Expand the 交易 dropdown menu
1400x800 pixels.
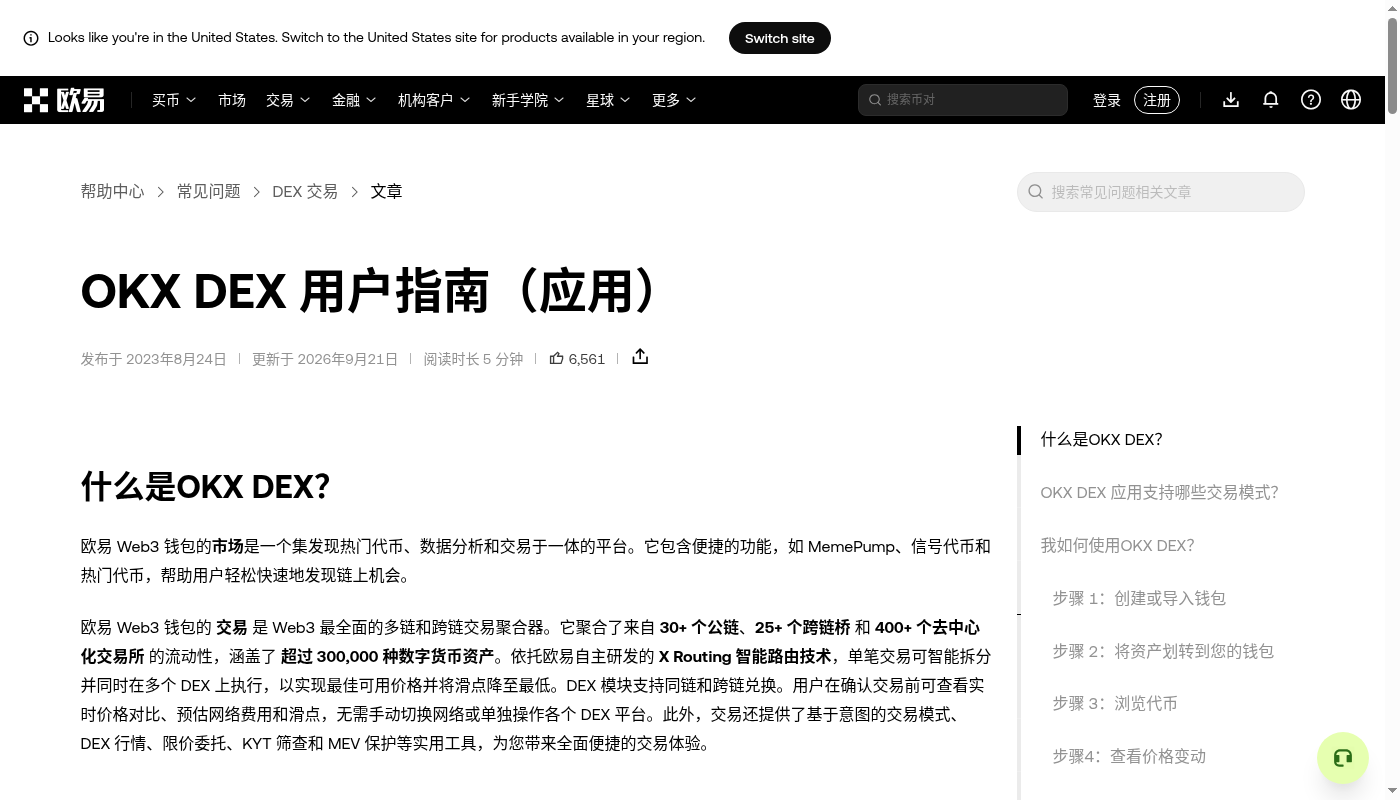[x=288, y=100]
